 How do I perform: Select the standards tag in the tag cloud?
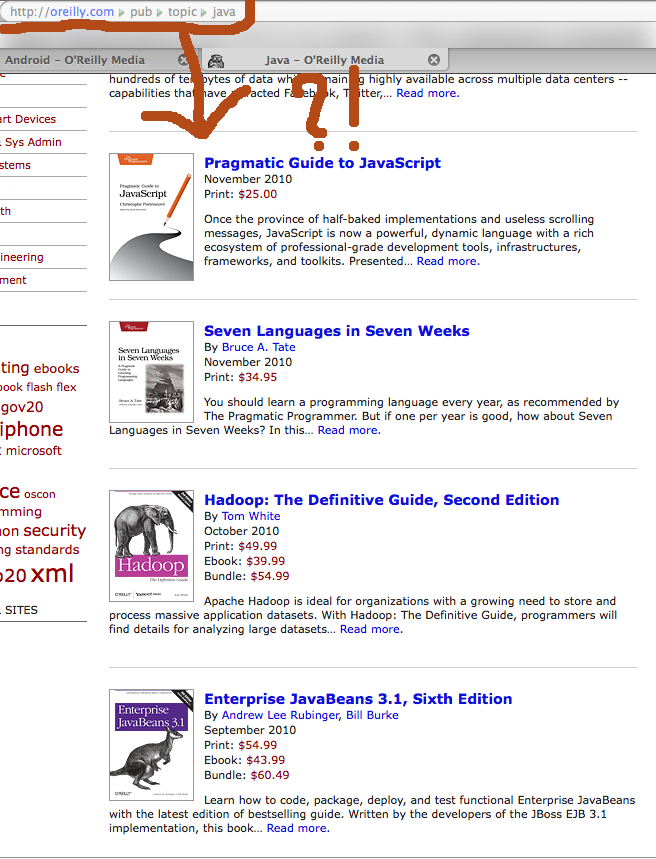pyautogui.click(x=47, y=549)
